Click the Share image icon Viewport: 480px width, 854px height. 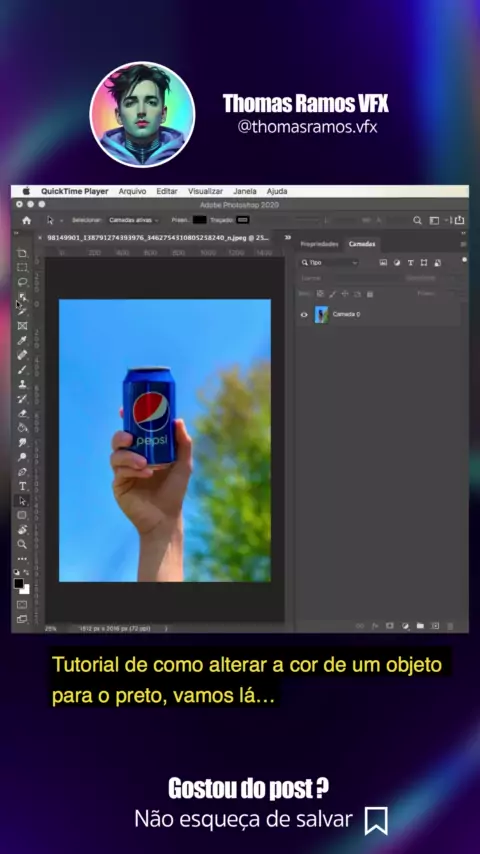click(459, 220)
